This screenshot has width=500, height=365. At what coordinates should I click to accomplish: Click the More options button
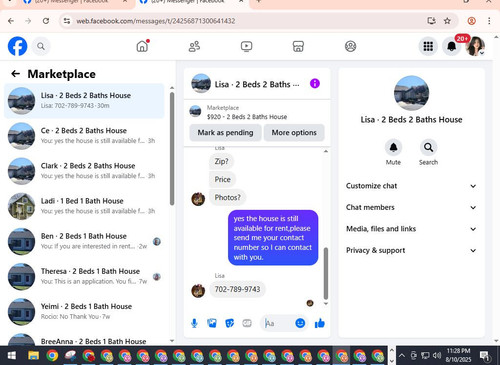click(294, 133)
